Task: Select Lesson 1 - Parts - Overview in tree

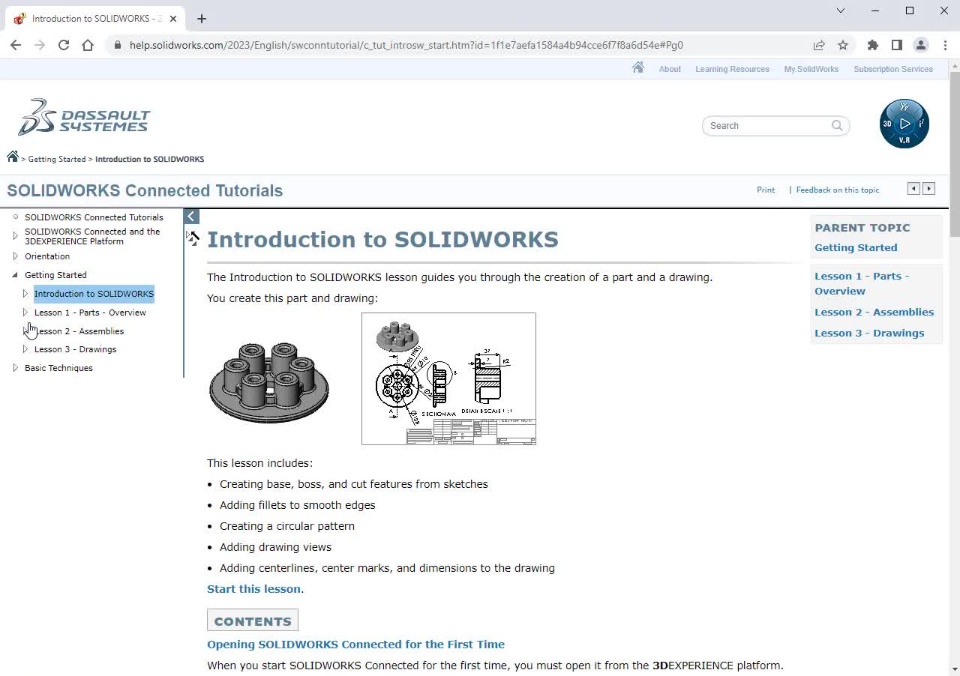Action: point(90,312)
